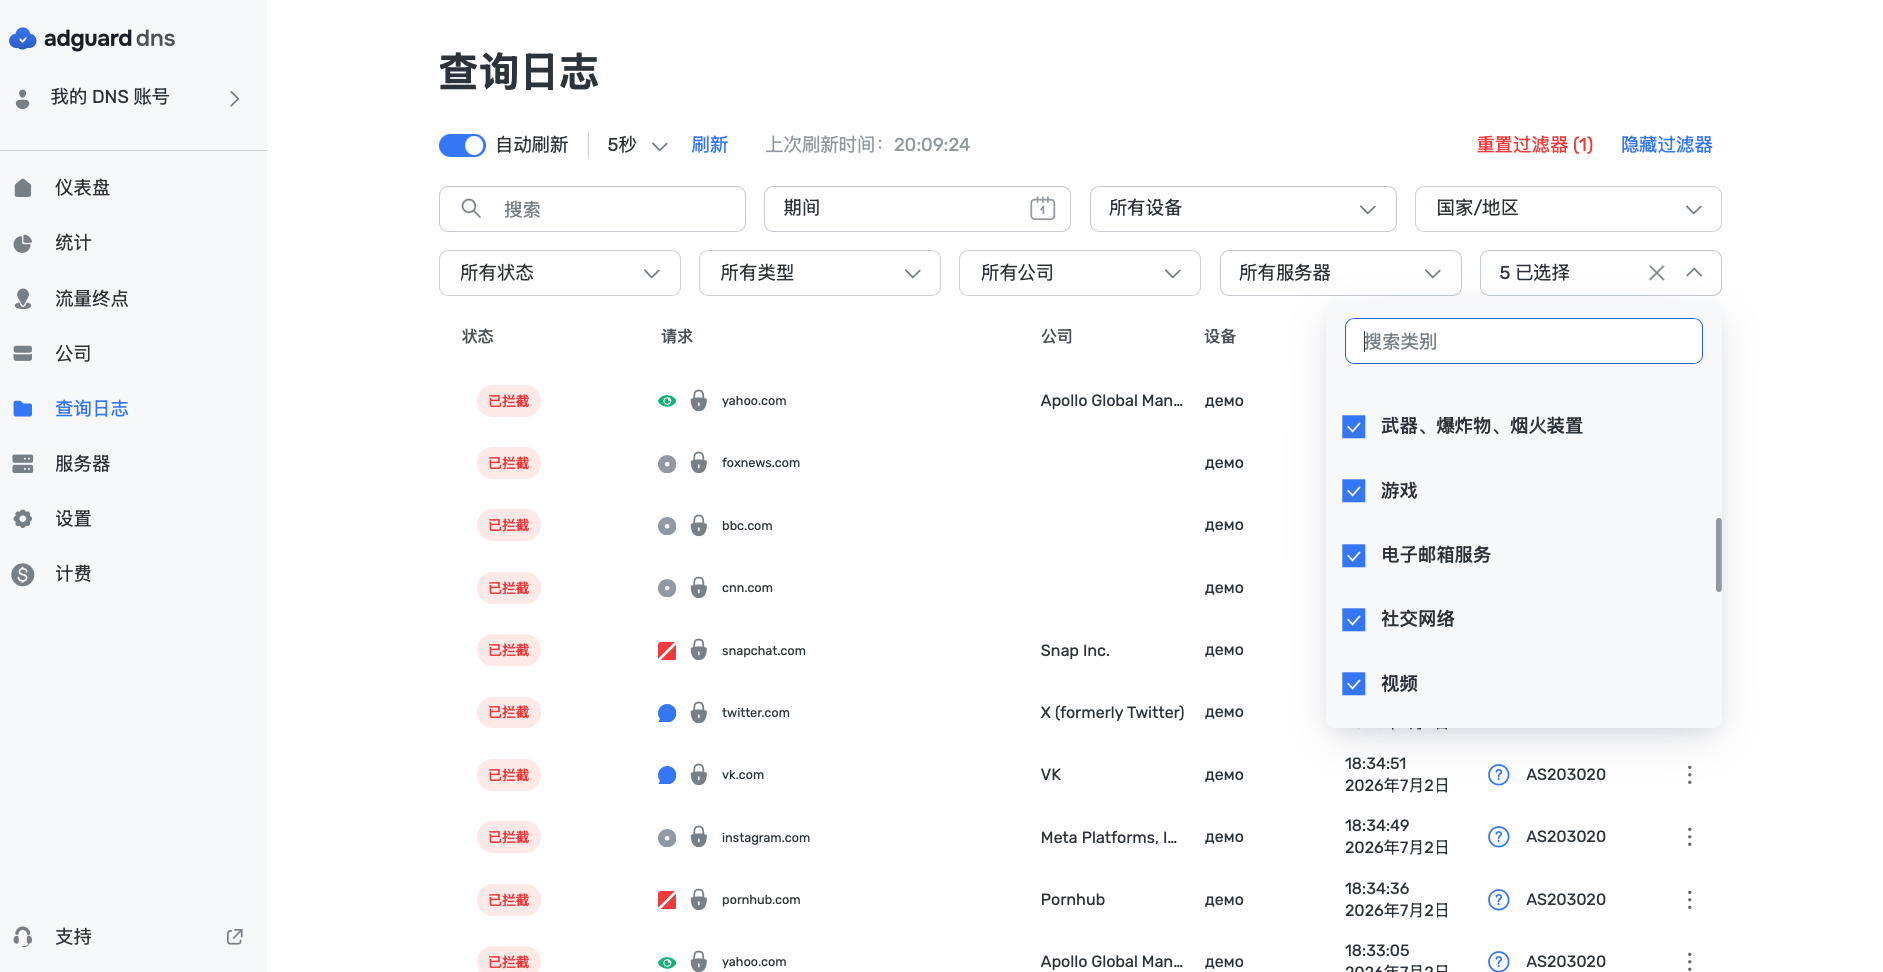
Task: Toggle the 自动刷新 auto-refresh switch
Action: 462,145
